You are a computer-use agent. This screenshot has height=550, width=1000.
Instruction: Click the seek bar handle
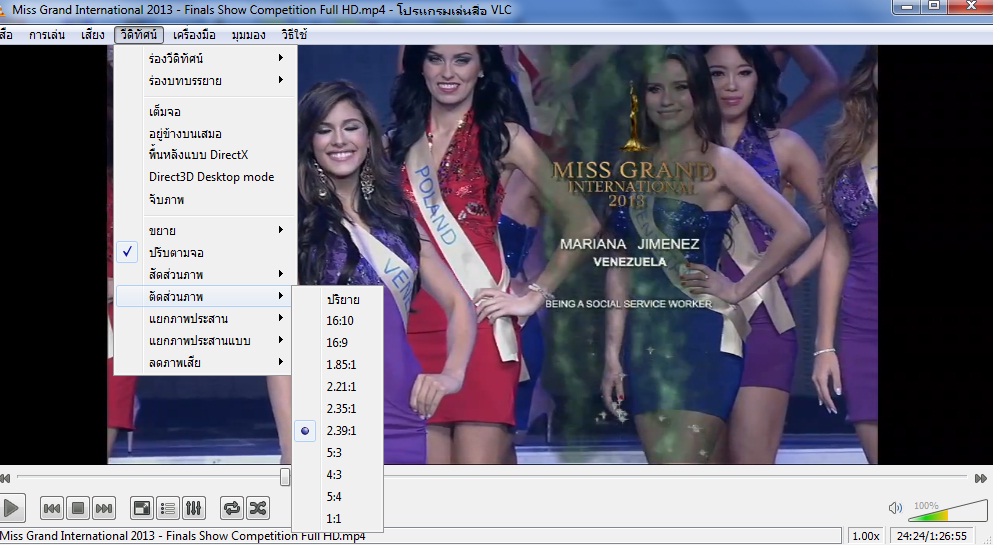[x=285, y=477]
